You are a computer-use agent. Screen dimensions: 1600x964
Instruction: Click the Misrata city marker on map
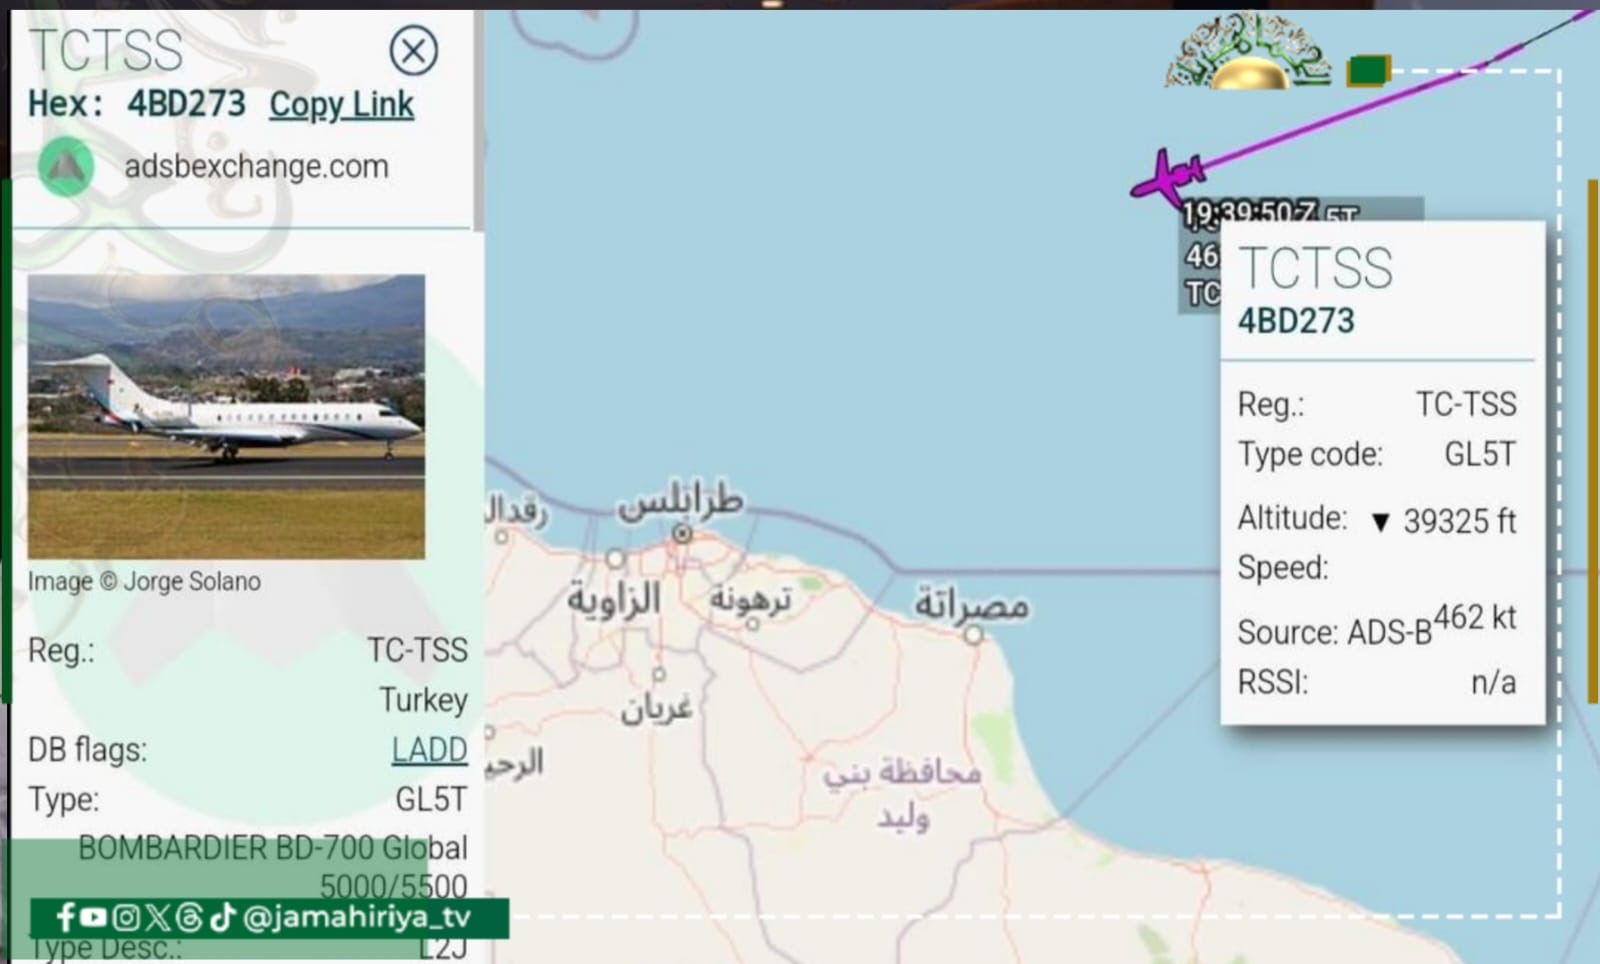973,634
